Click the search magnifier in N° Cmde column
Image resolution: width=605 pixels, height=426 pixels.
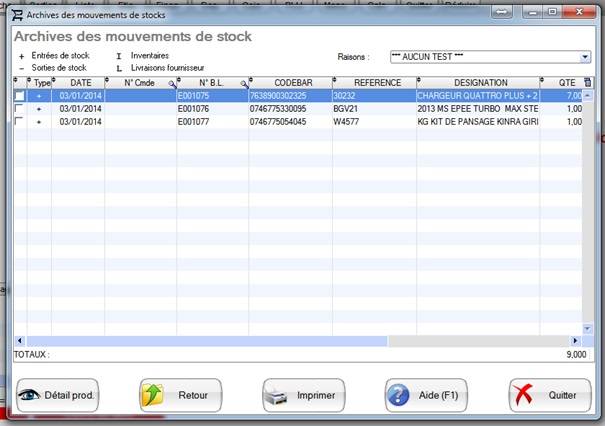171,83
